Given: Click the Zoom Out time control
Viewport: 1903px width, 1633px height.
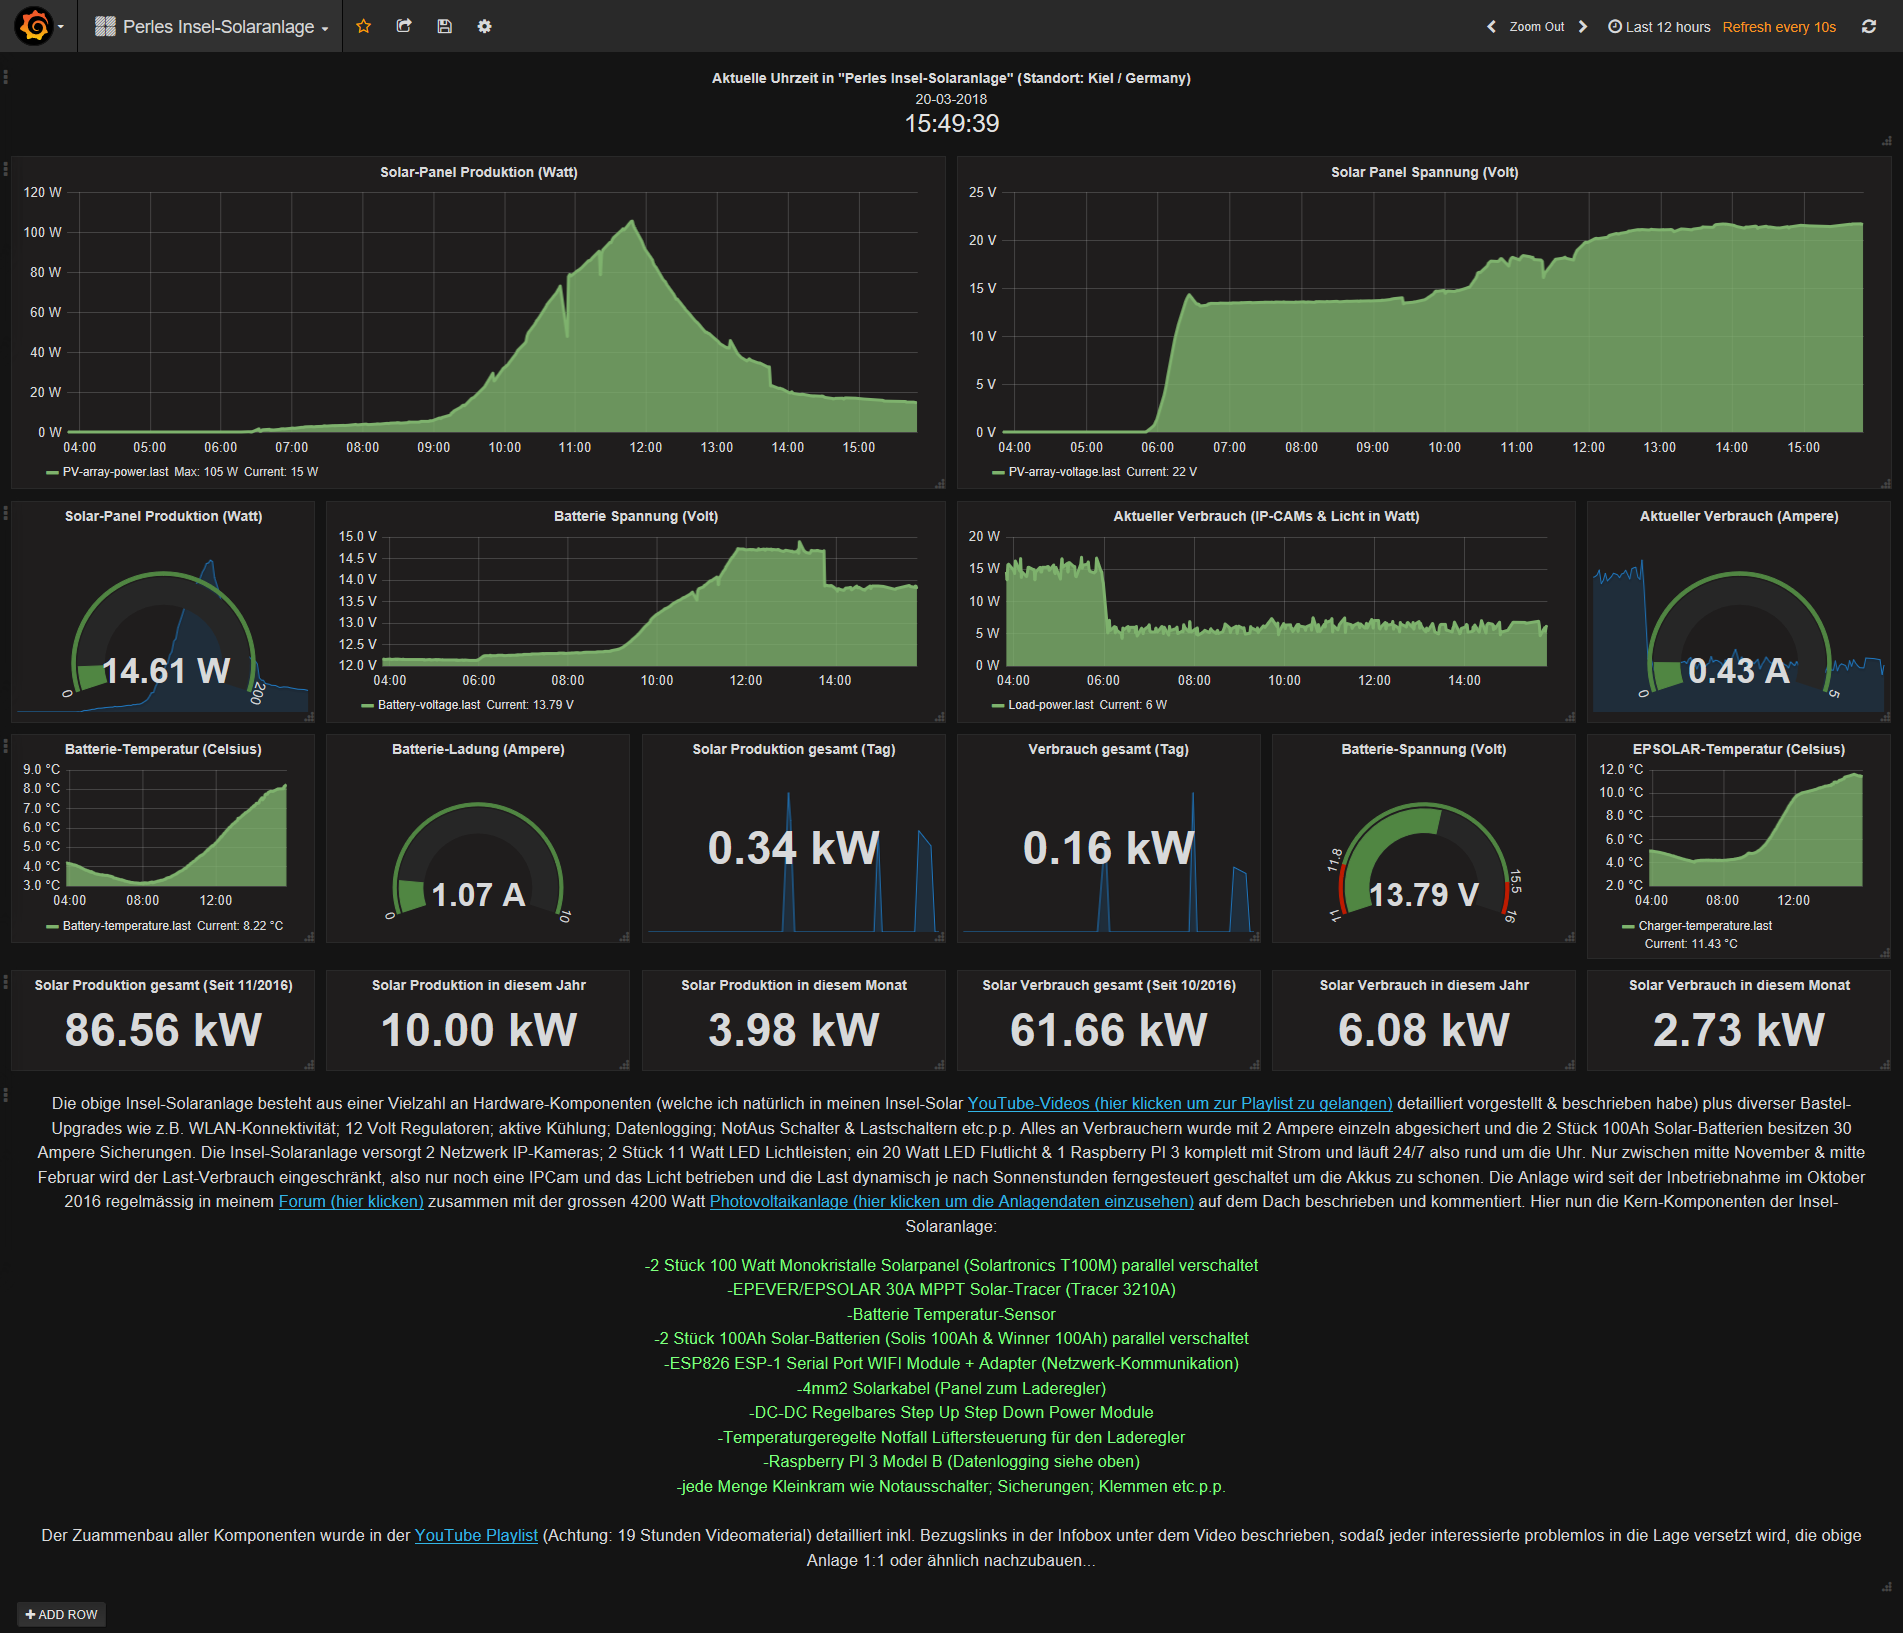Looking at the screenshot, I should tap(1536, 27).
